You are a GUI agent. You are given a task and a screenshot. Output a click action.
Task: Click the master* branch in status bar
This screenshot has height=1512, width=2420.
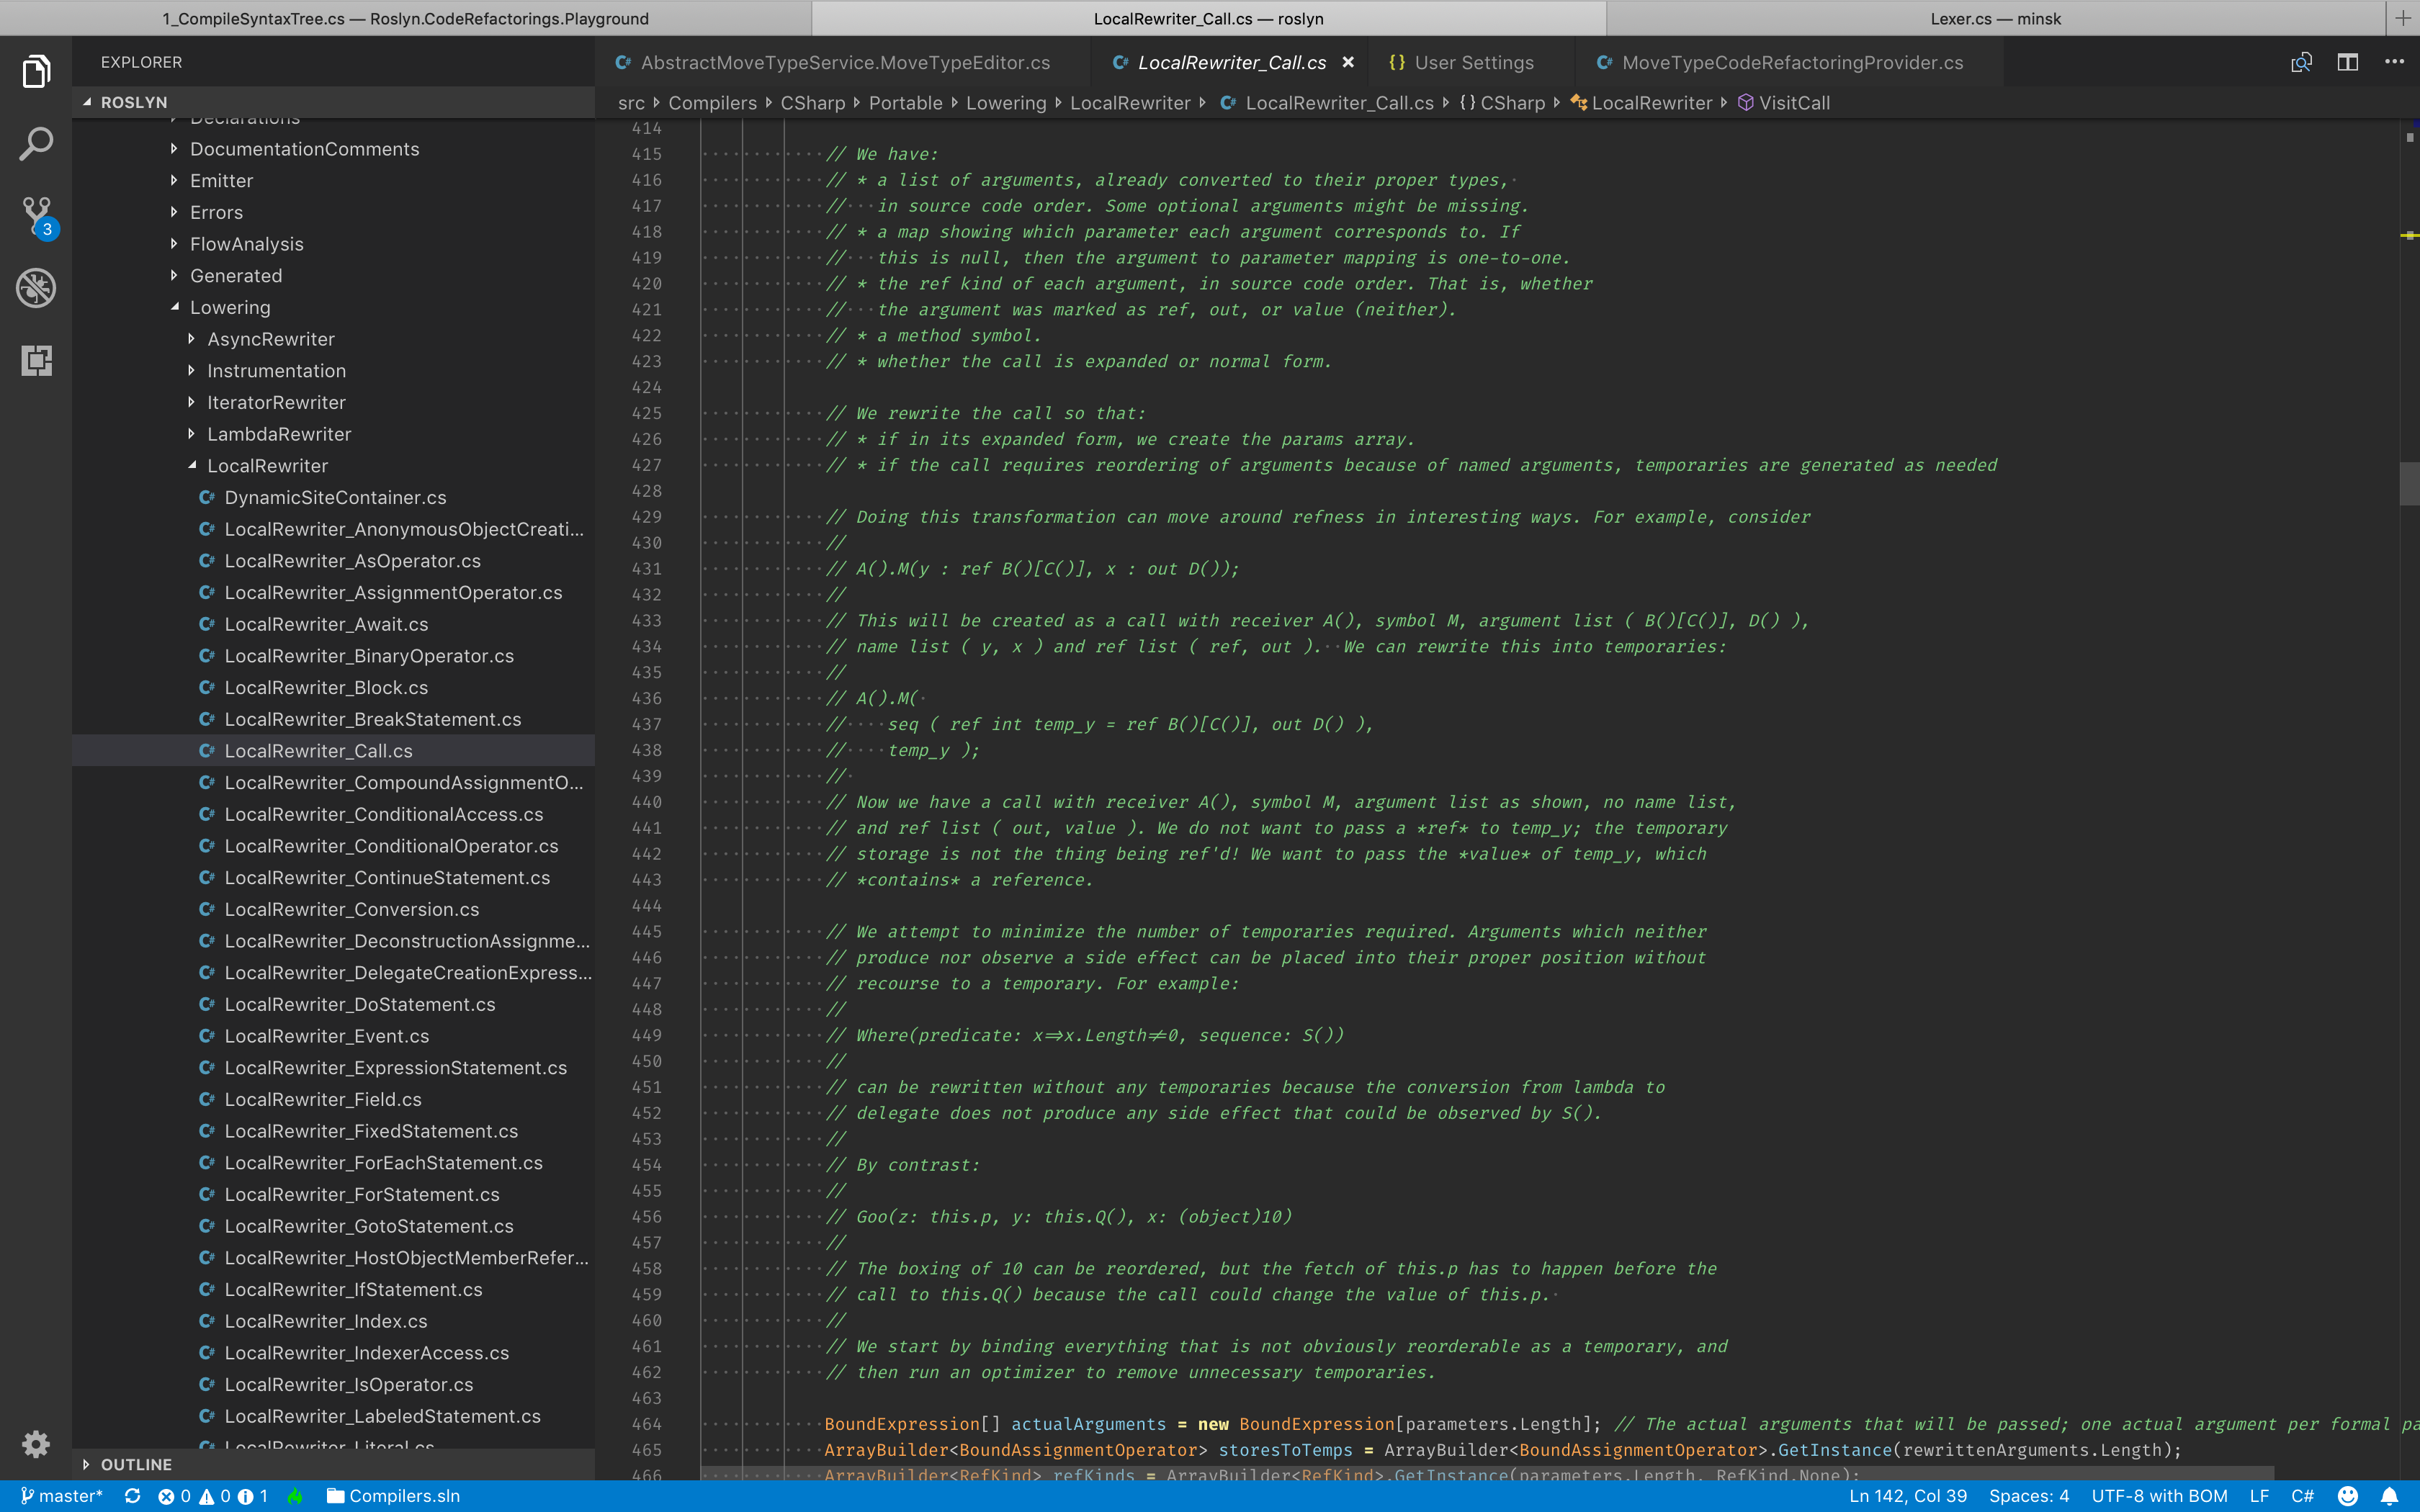pyautogui.click(x=62, y=1496)
